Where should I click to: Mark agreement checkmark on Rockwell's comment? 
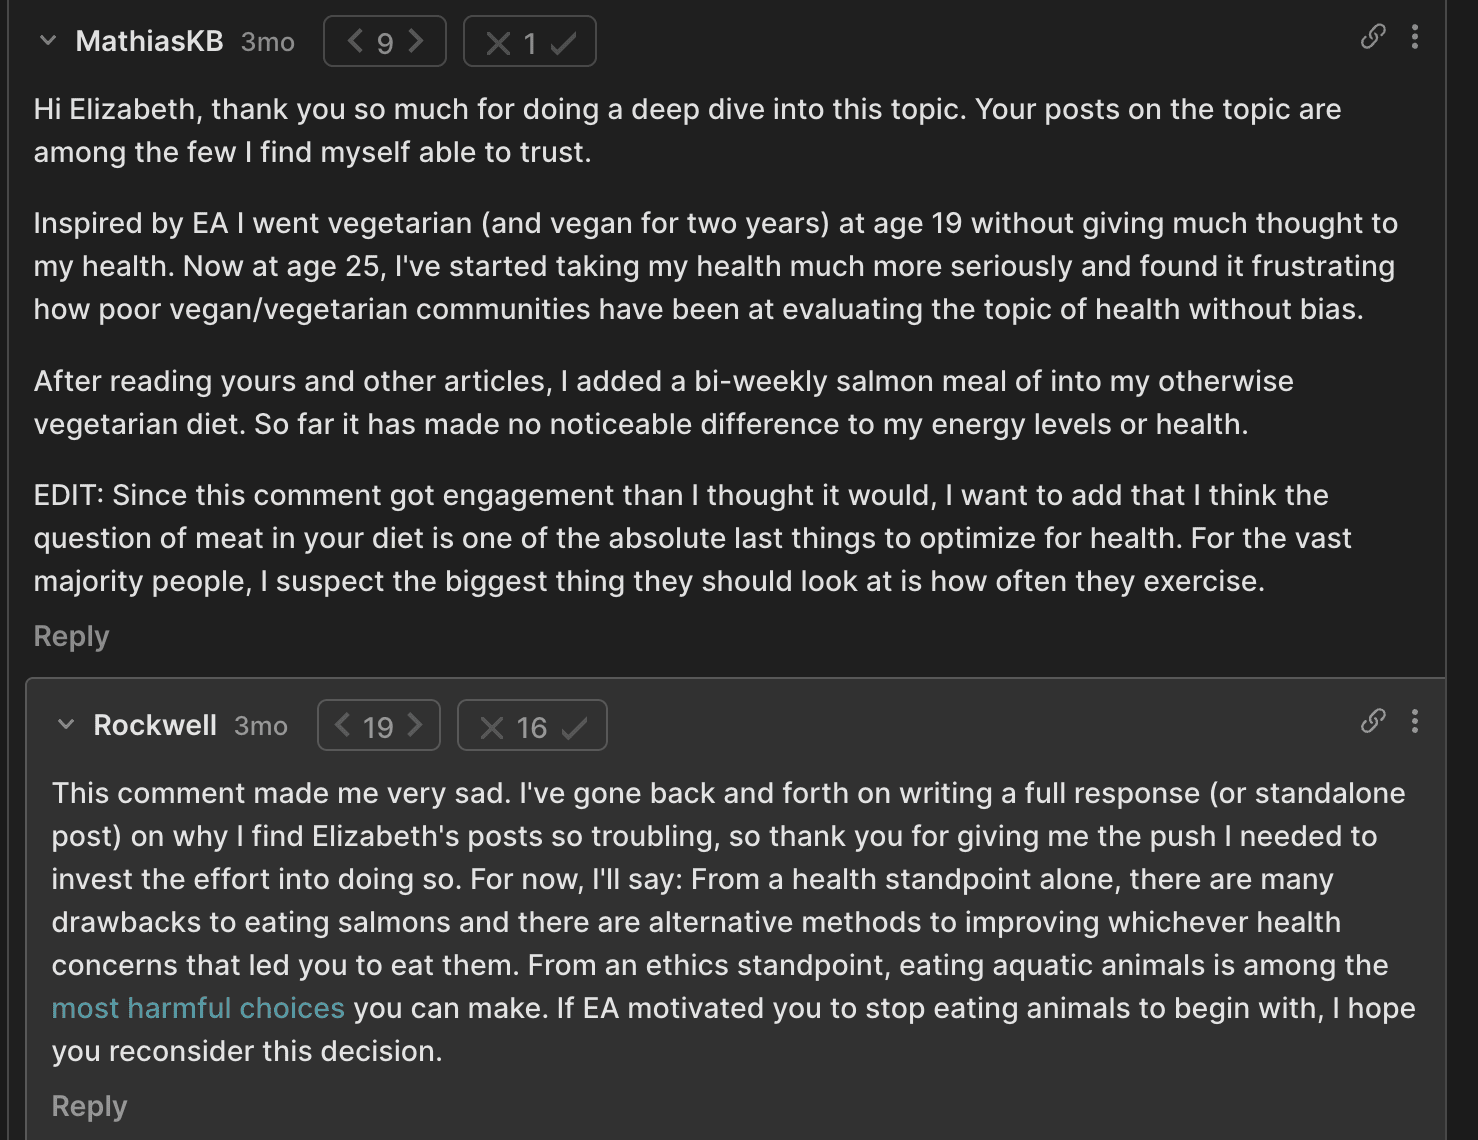pos(574,728)
